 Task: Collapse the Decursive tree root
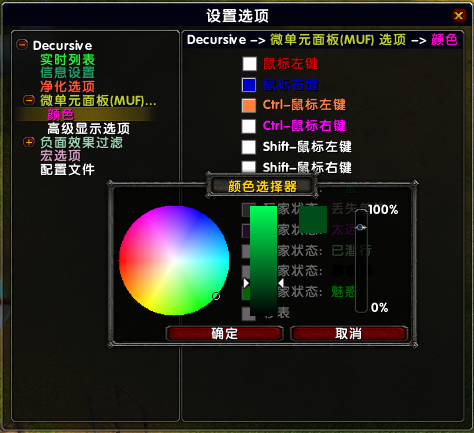pyautogui.click(x=22, y=44)
